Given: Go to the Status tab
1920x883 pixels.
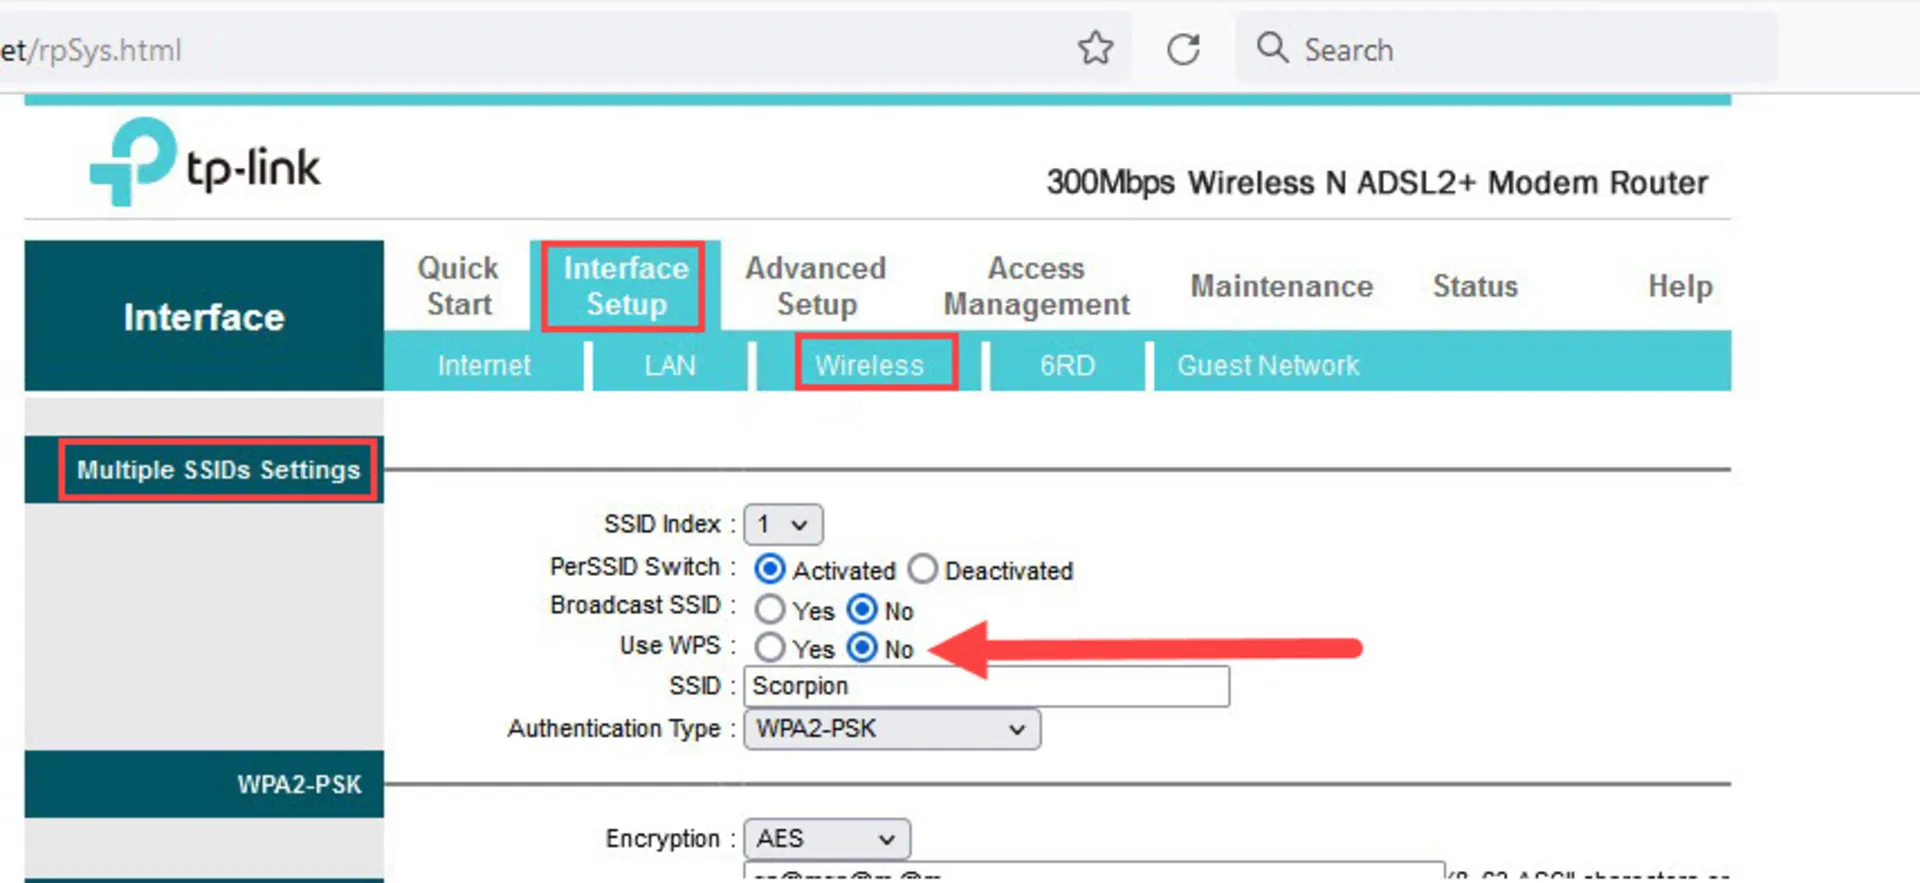Looking at the screenshot, I should (x=1475, y=286).
